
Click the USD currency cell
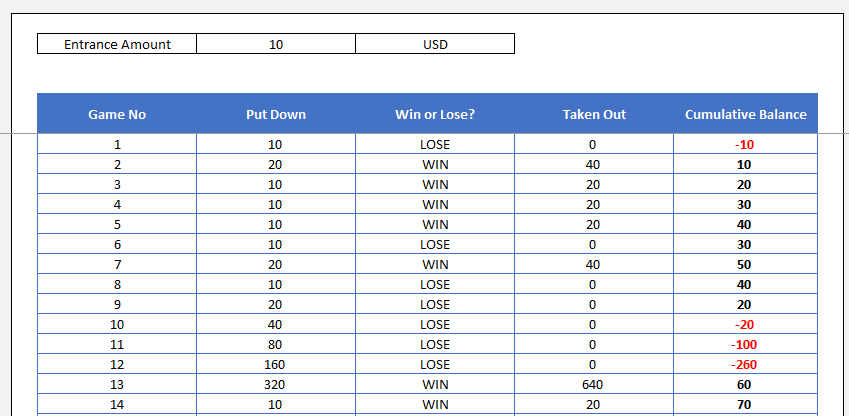(434, 44)
